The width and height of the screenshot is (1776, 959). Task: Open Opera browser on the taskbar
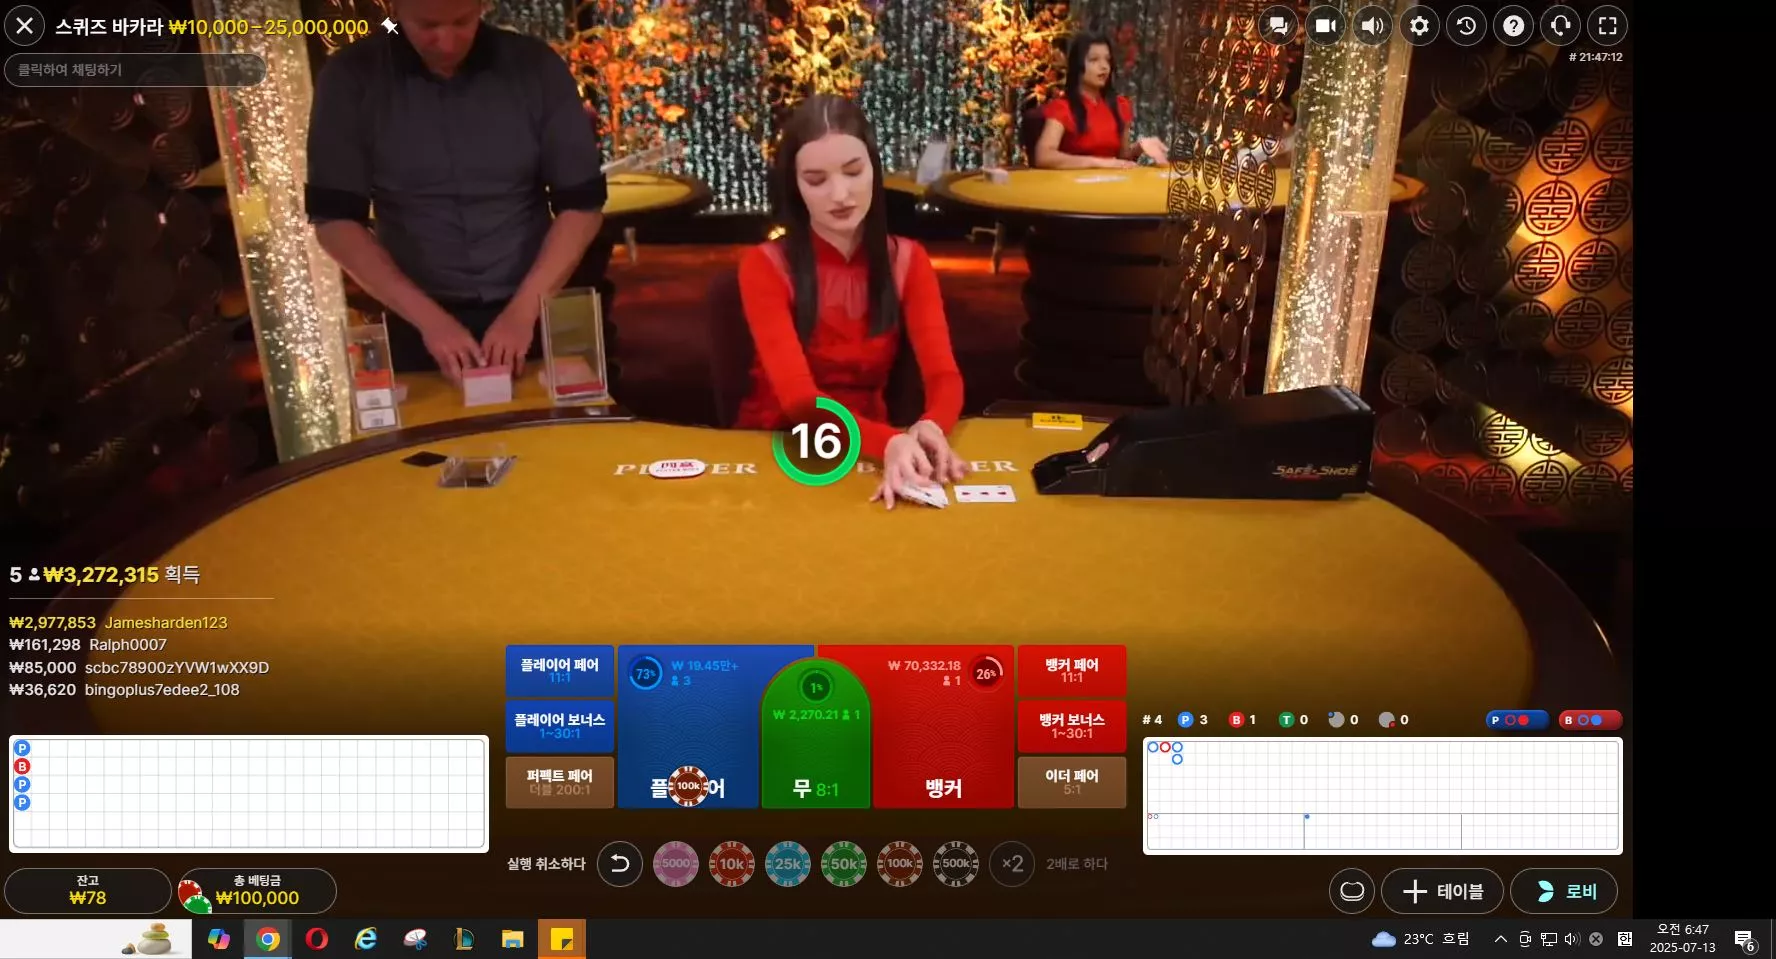click(x=317, y=939)
